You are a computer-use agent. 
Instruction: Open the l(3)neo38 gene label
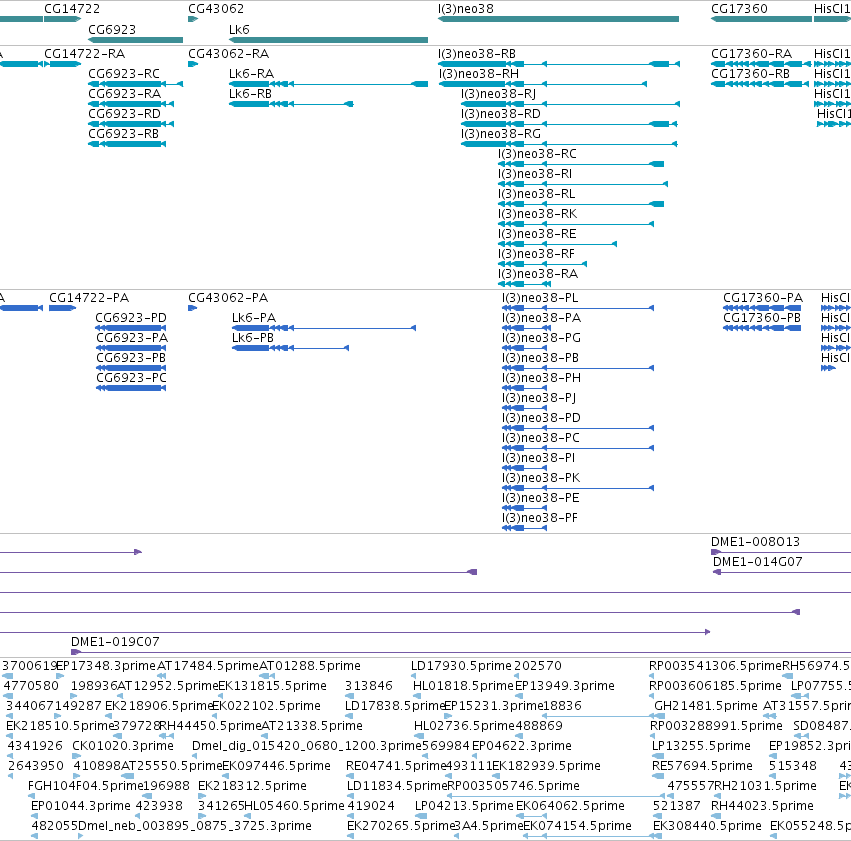pyautogui.click(x=466, y=9)
